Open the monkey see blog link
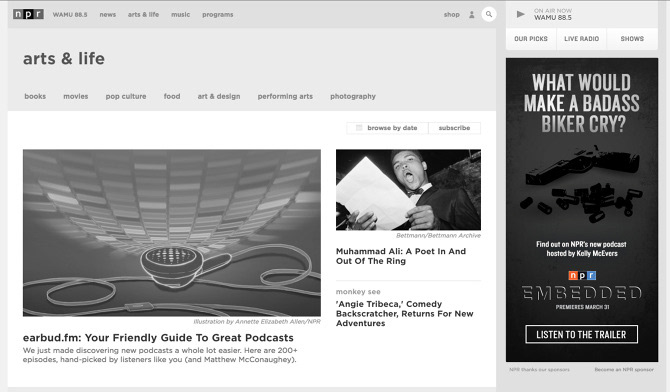Screen dimensions: 670x392 (x=358, y=292)
